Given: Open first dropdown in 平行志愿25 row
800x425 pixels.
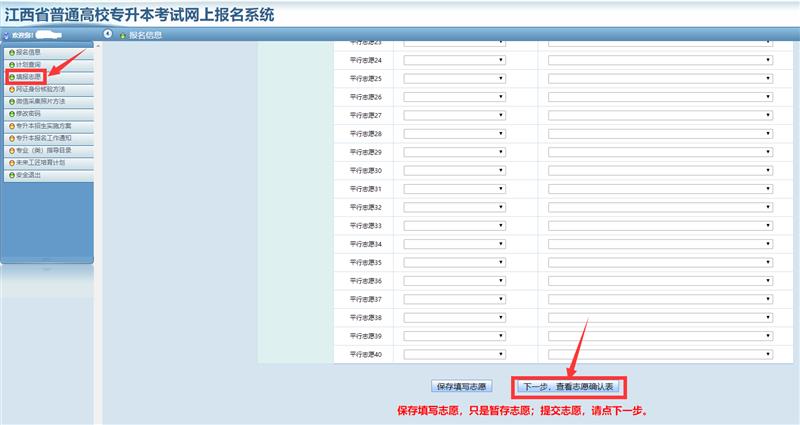Looking at the screenshot, I should click(455, 79).
